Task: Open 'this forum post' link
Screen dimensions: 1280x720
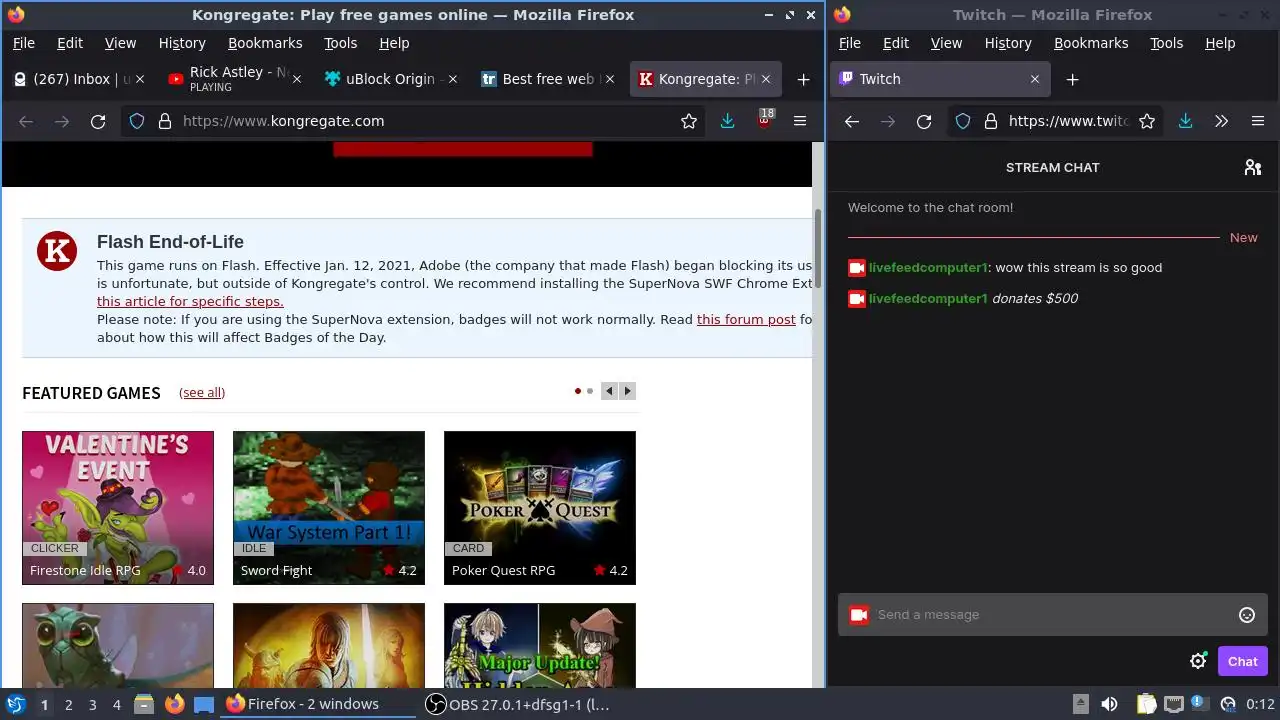Action: tap(746, 319)
